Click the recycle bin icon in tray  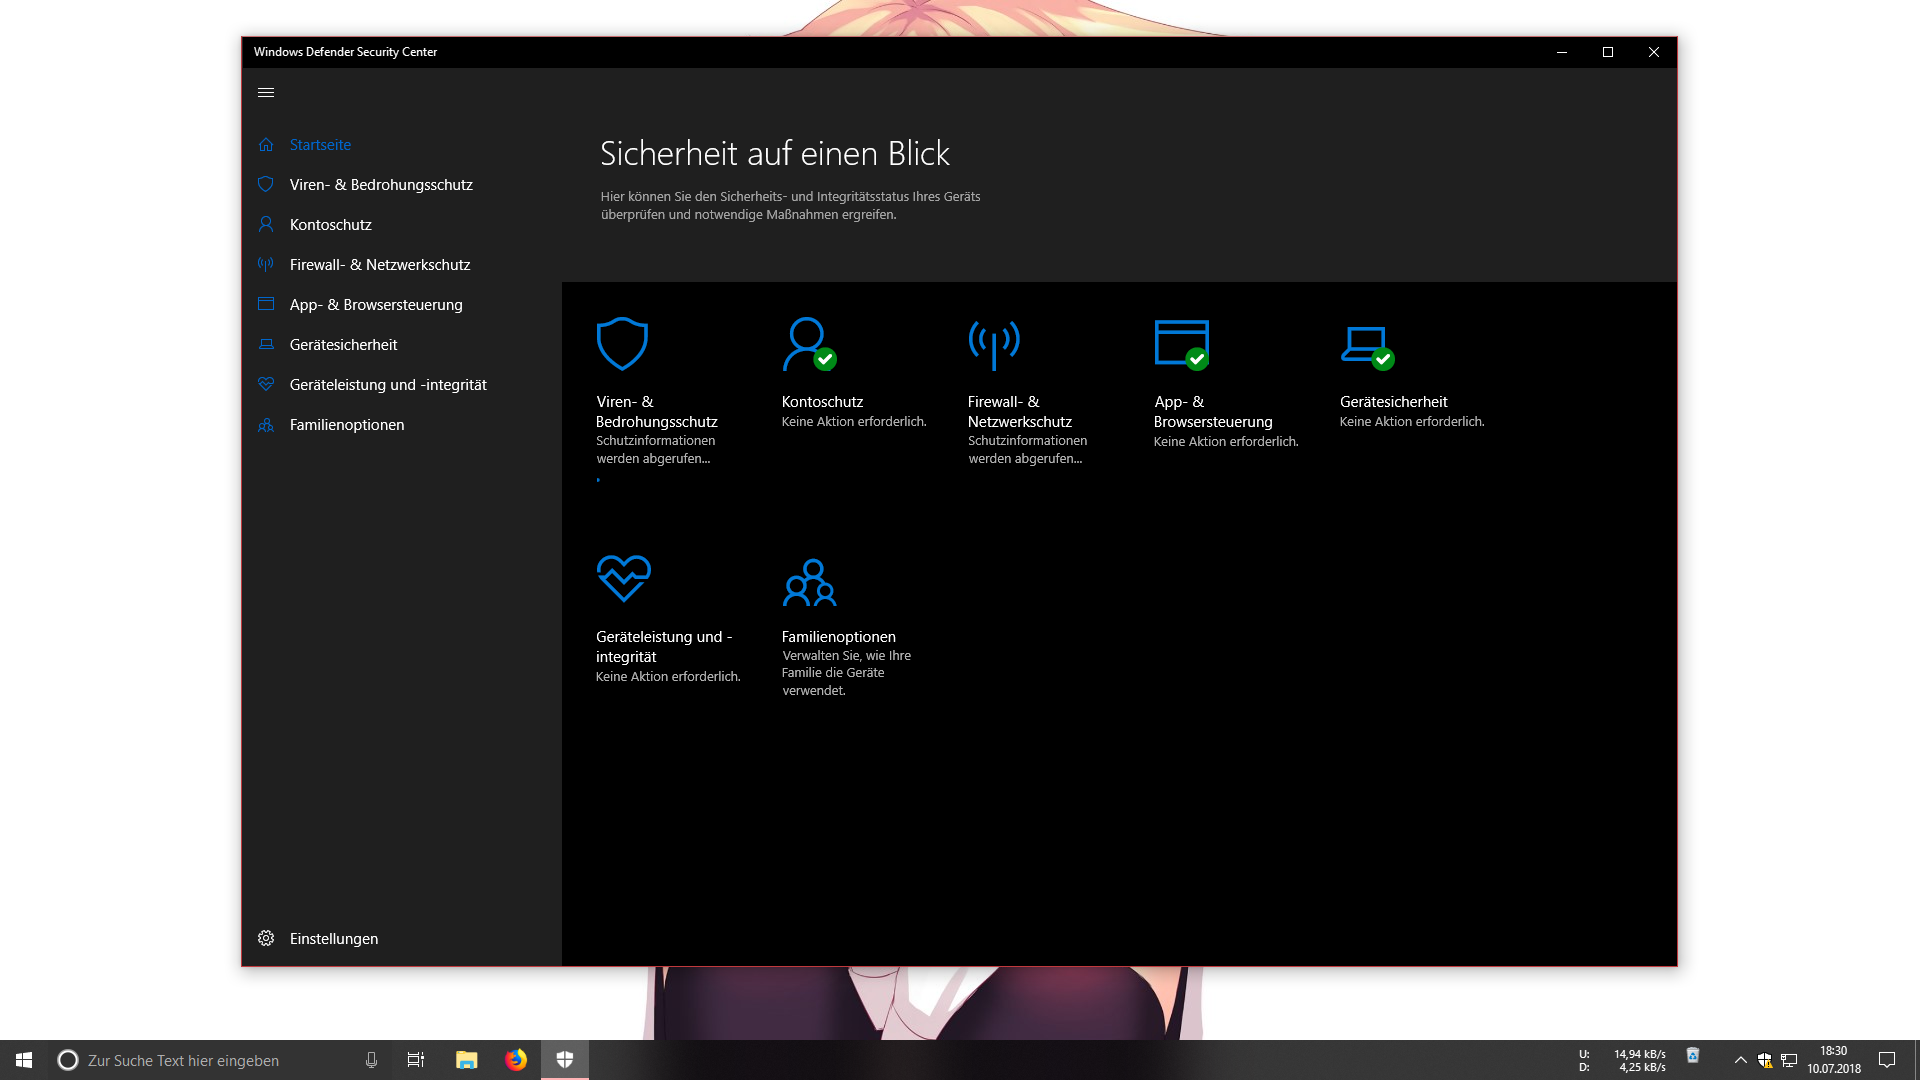(x=1693, y=1056)
